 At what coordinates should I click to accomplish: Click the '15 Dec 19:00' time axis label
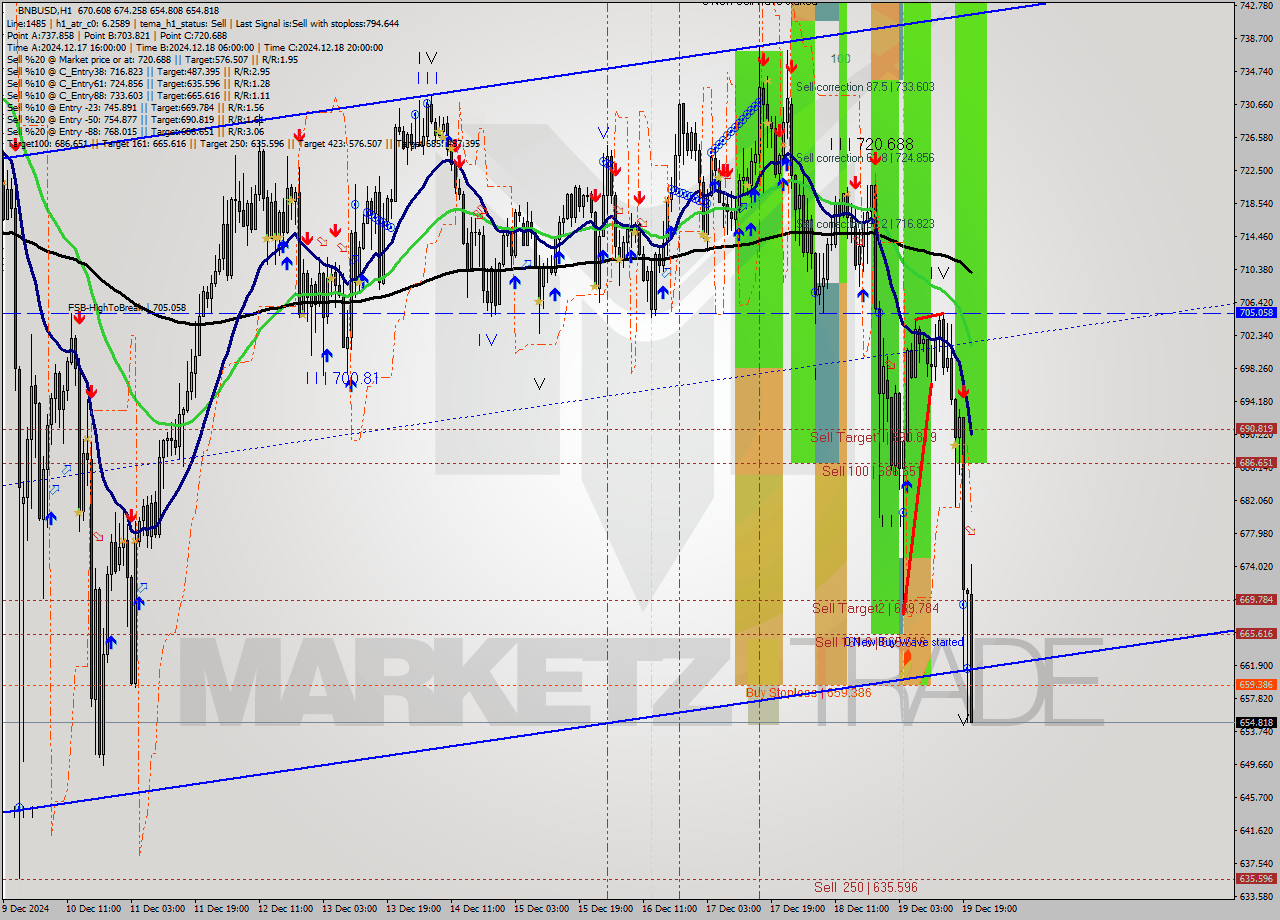click(605, 909)
